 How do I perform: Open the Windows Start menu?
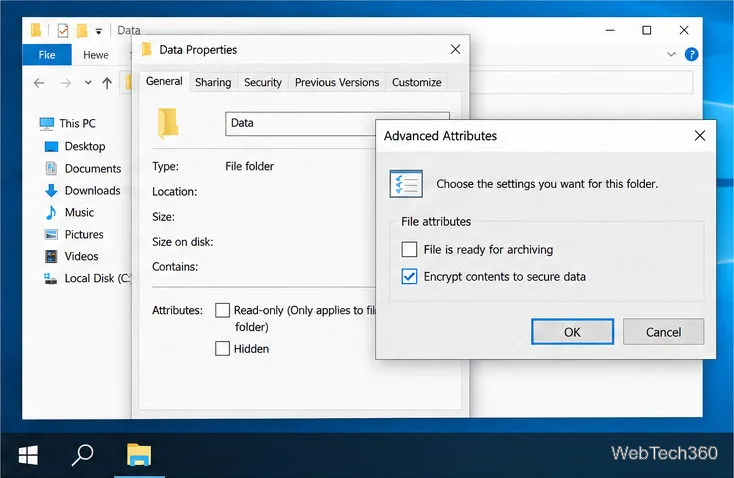click(x=28, y=455)
